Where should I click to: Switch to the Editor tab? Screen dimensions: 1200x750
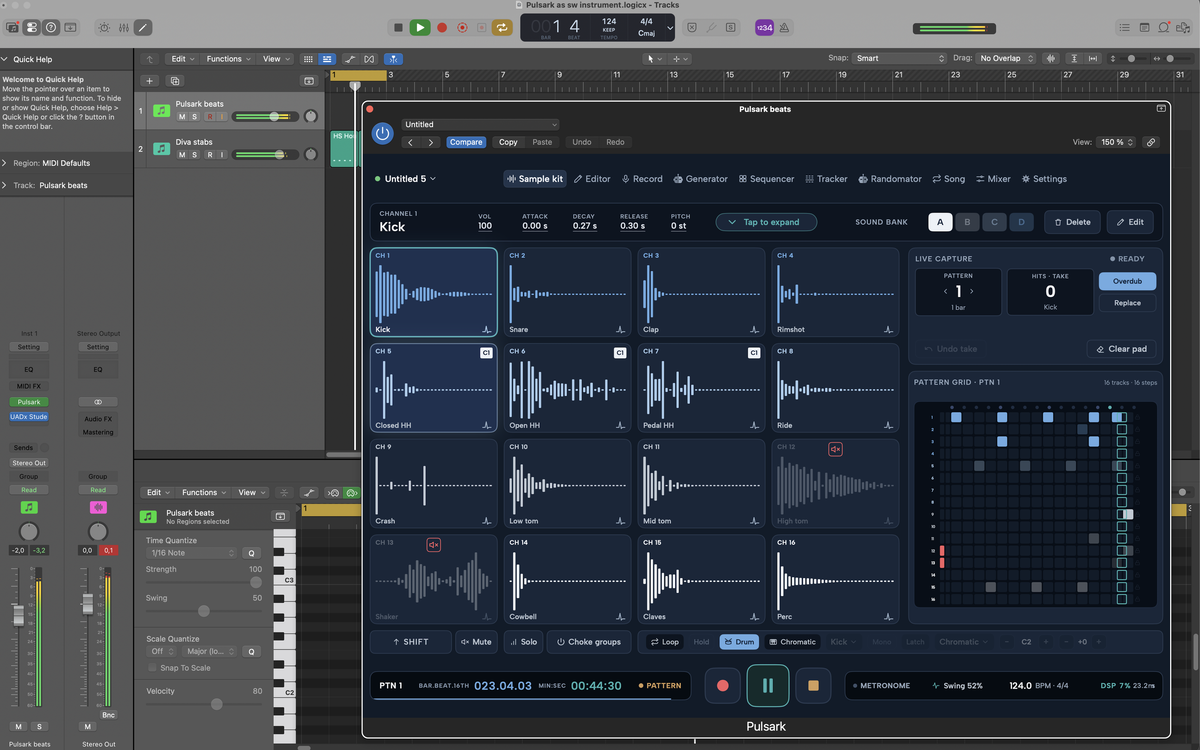pos(591,179)
